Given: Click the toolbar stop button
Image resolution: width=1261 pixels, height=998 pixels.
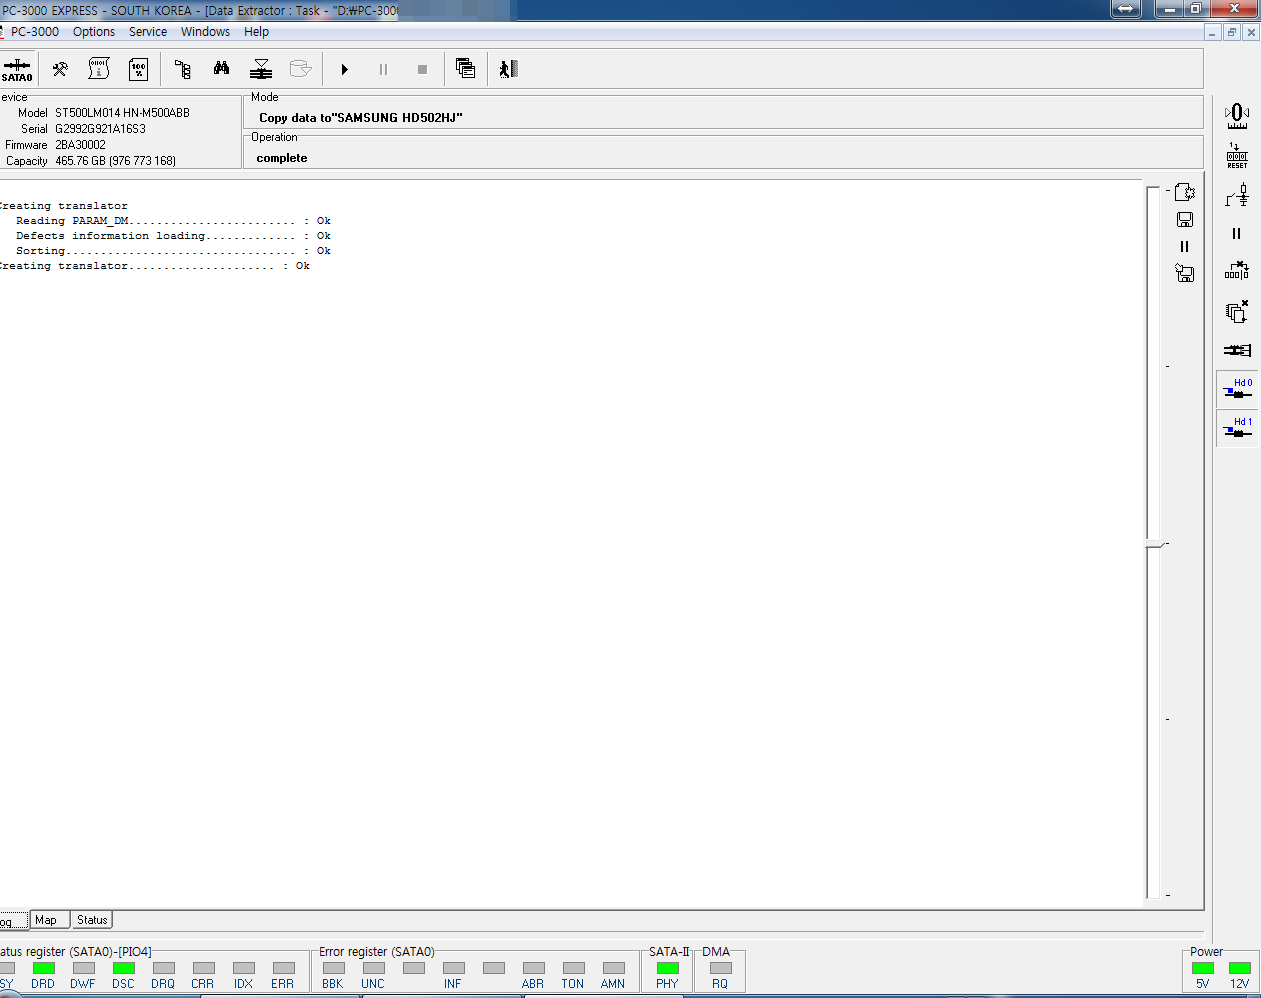Looking at the screenshot, I should click(x=422, y=69).
